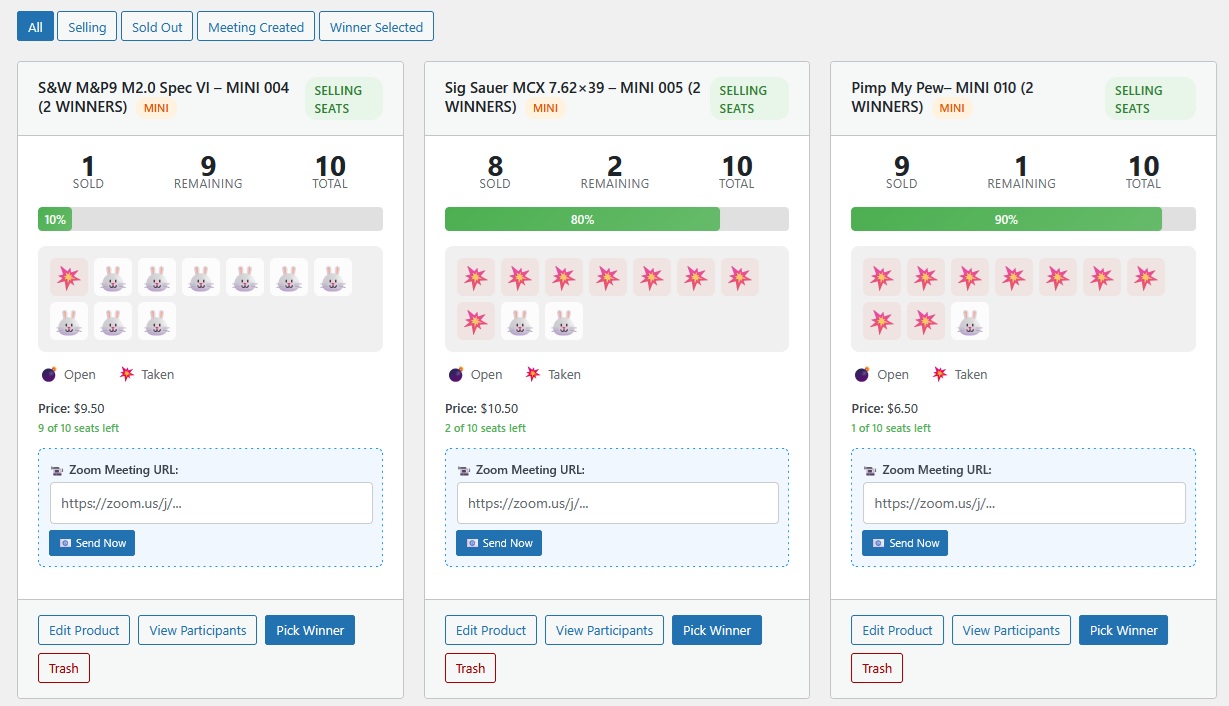Toggle the last firework seat in Pimp My Pew grid

tap(925, 321)
